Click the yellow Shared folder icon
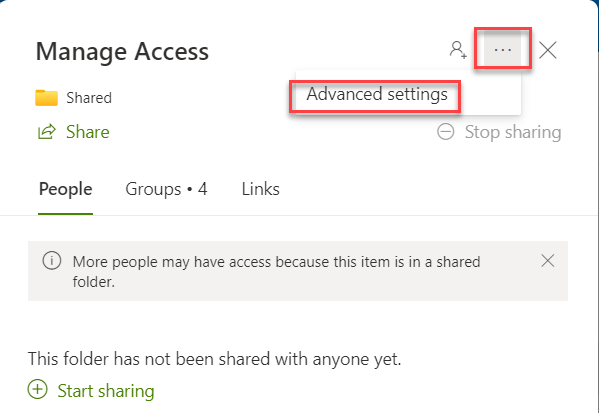The width and height of the screenshot is (599, 413). [46, 98]
